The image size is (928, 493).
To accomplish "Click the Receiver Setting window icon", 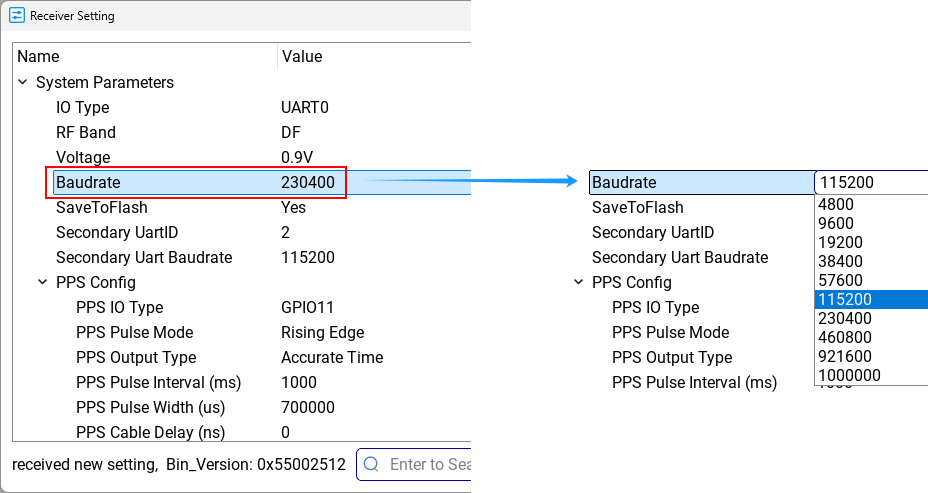I will pyautogui.click(x=17, y=15).
